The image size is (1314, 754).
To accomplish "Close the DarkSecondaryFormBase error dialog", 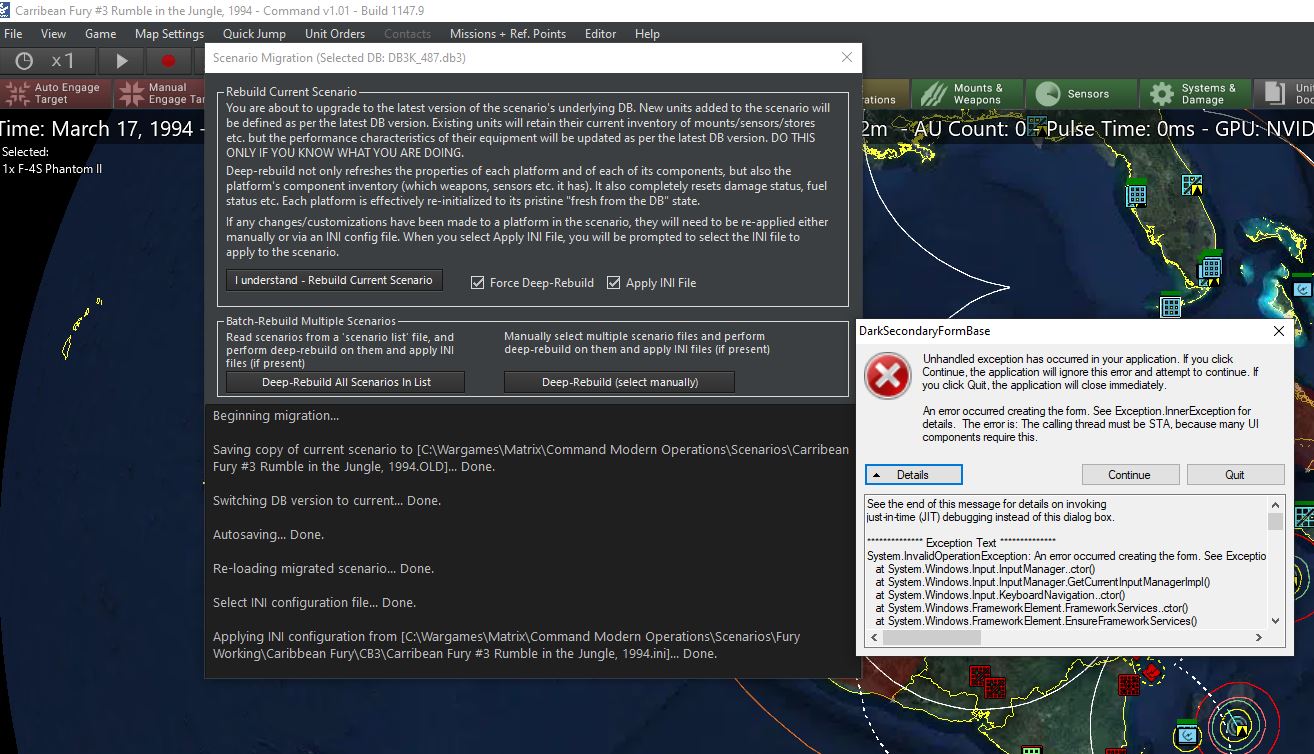I will point(1279,331).
